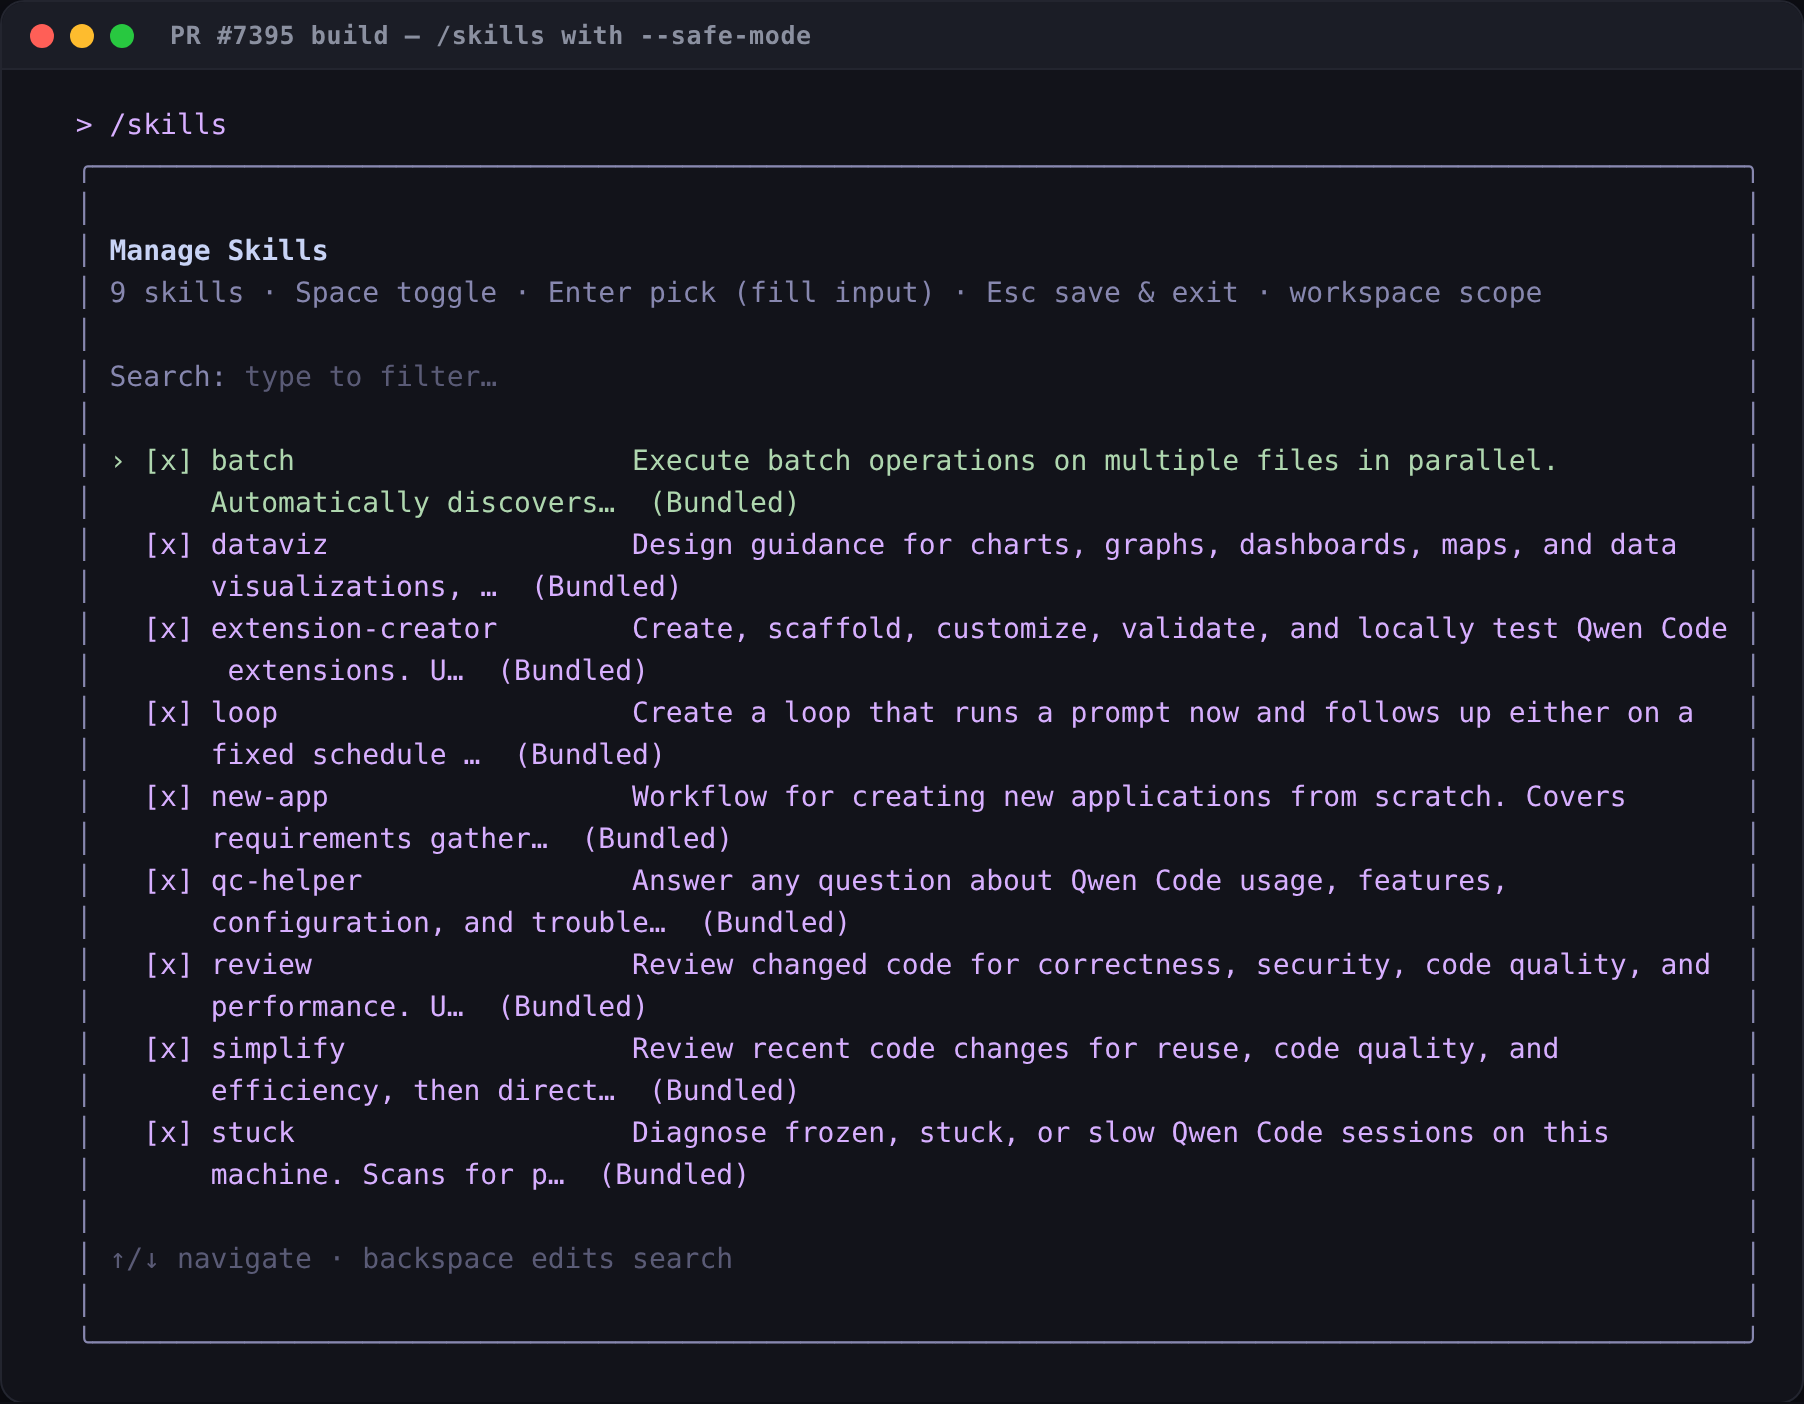Click the 'Enter pick (fill input)' hint

click(741, 293)
